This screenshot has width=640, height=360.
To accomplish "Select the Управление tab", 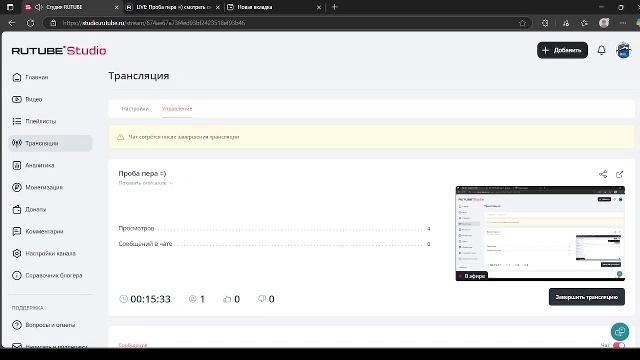I will point(177,109).
